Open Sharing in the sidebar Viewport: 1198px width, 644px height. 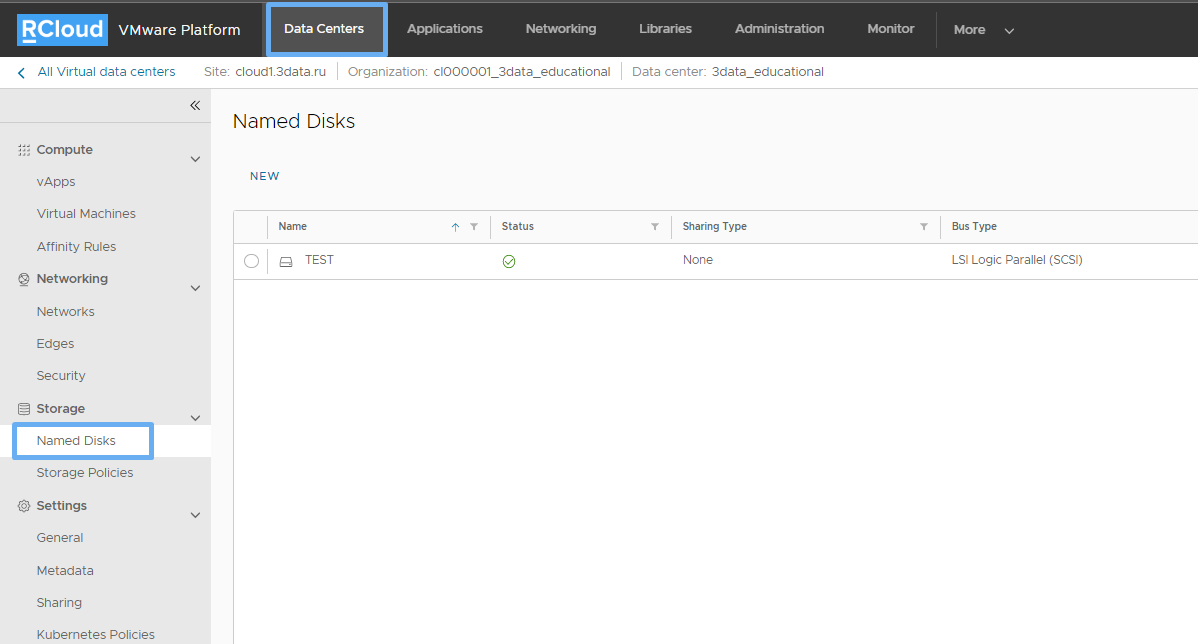[59, 603]
